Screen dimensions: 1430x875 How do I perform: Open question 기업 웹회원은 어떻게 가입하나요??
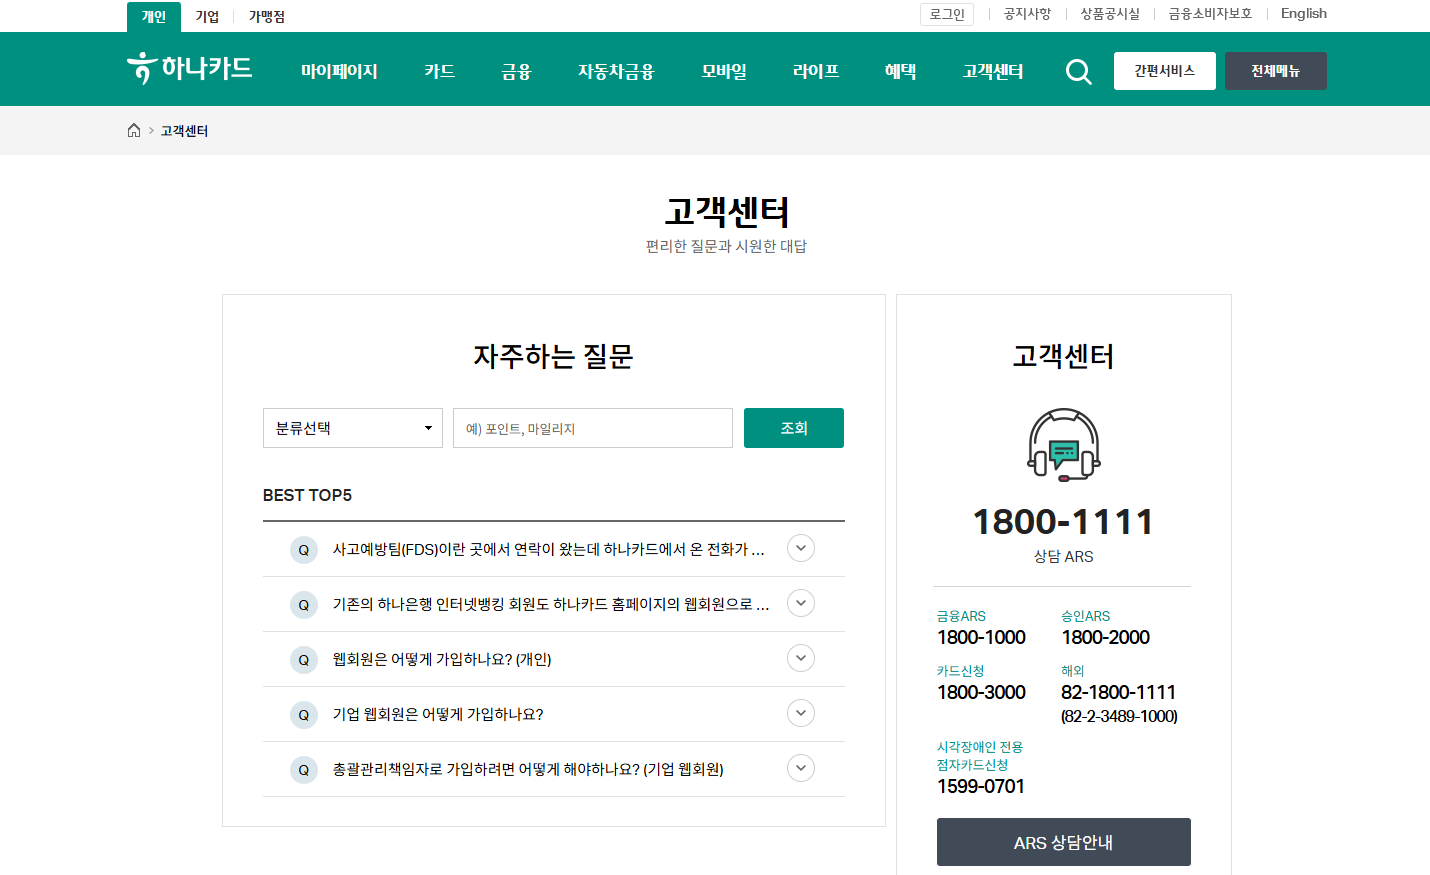438,714
